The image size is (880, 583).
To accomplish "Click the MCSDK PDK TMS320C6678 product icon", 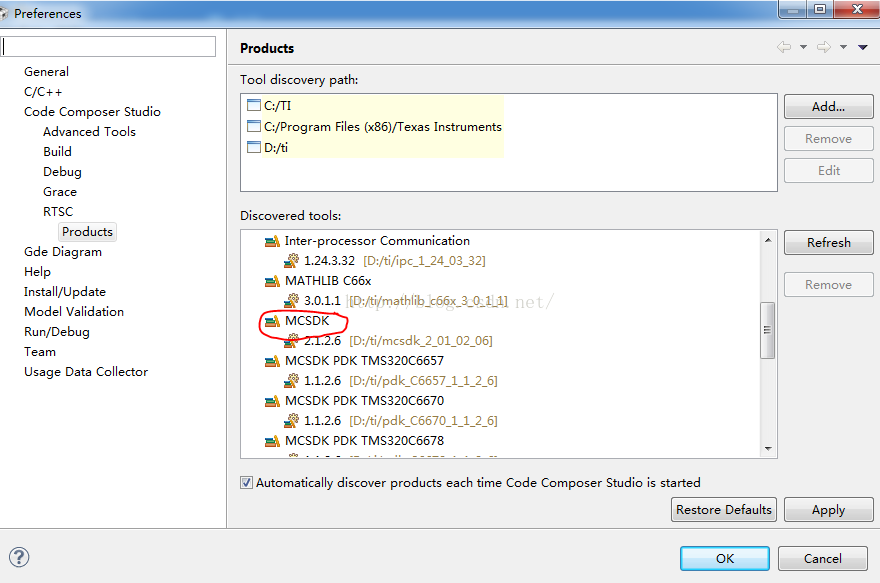I will pyautogui.click(x=272, y=441).
